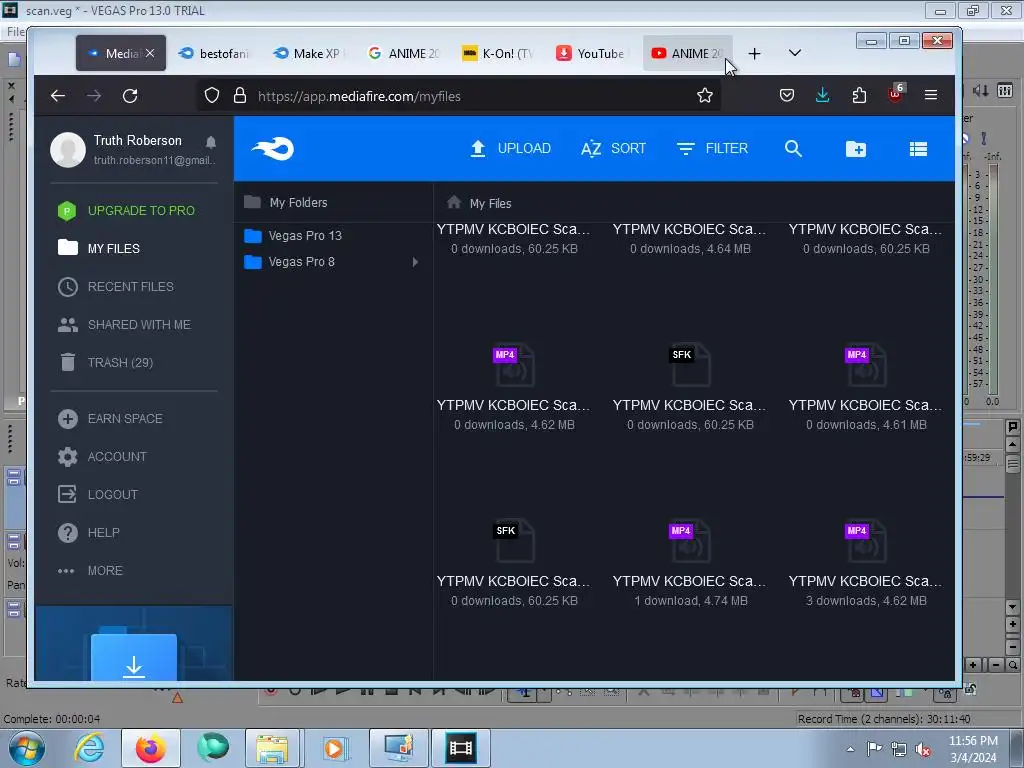
Task: Switch to list view
Action: [x=918, y=149]
